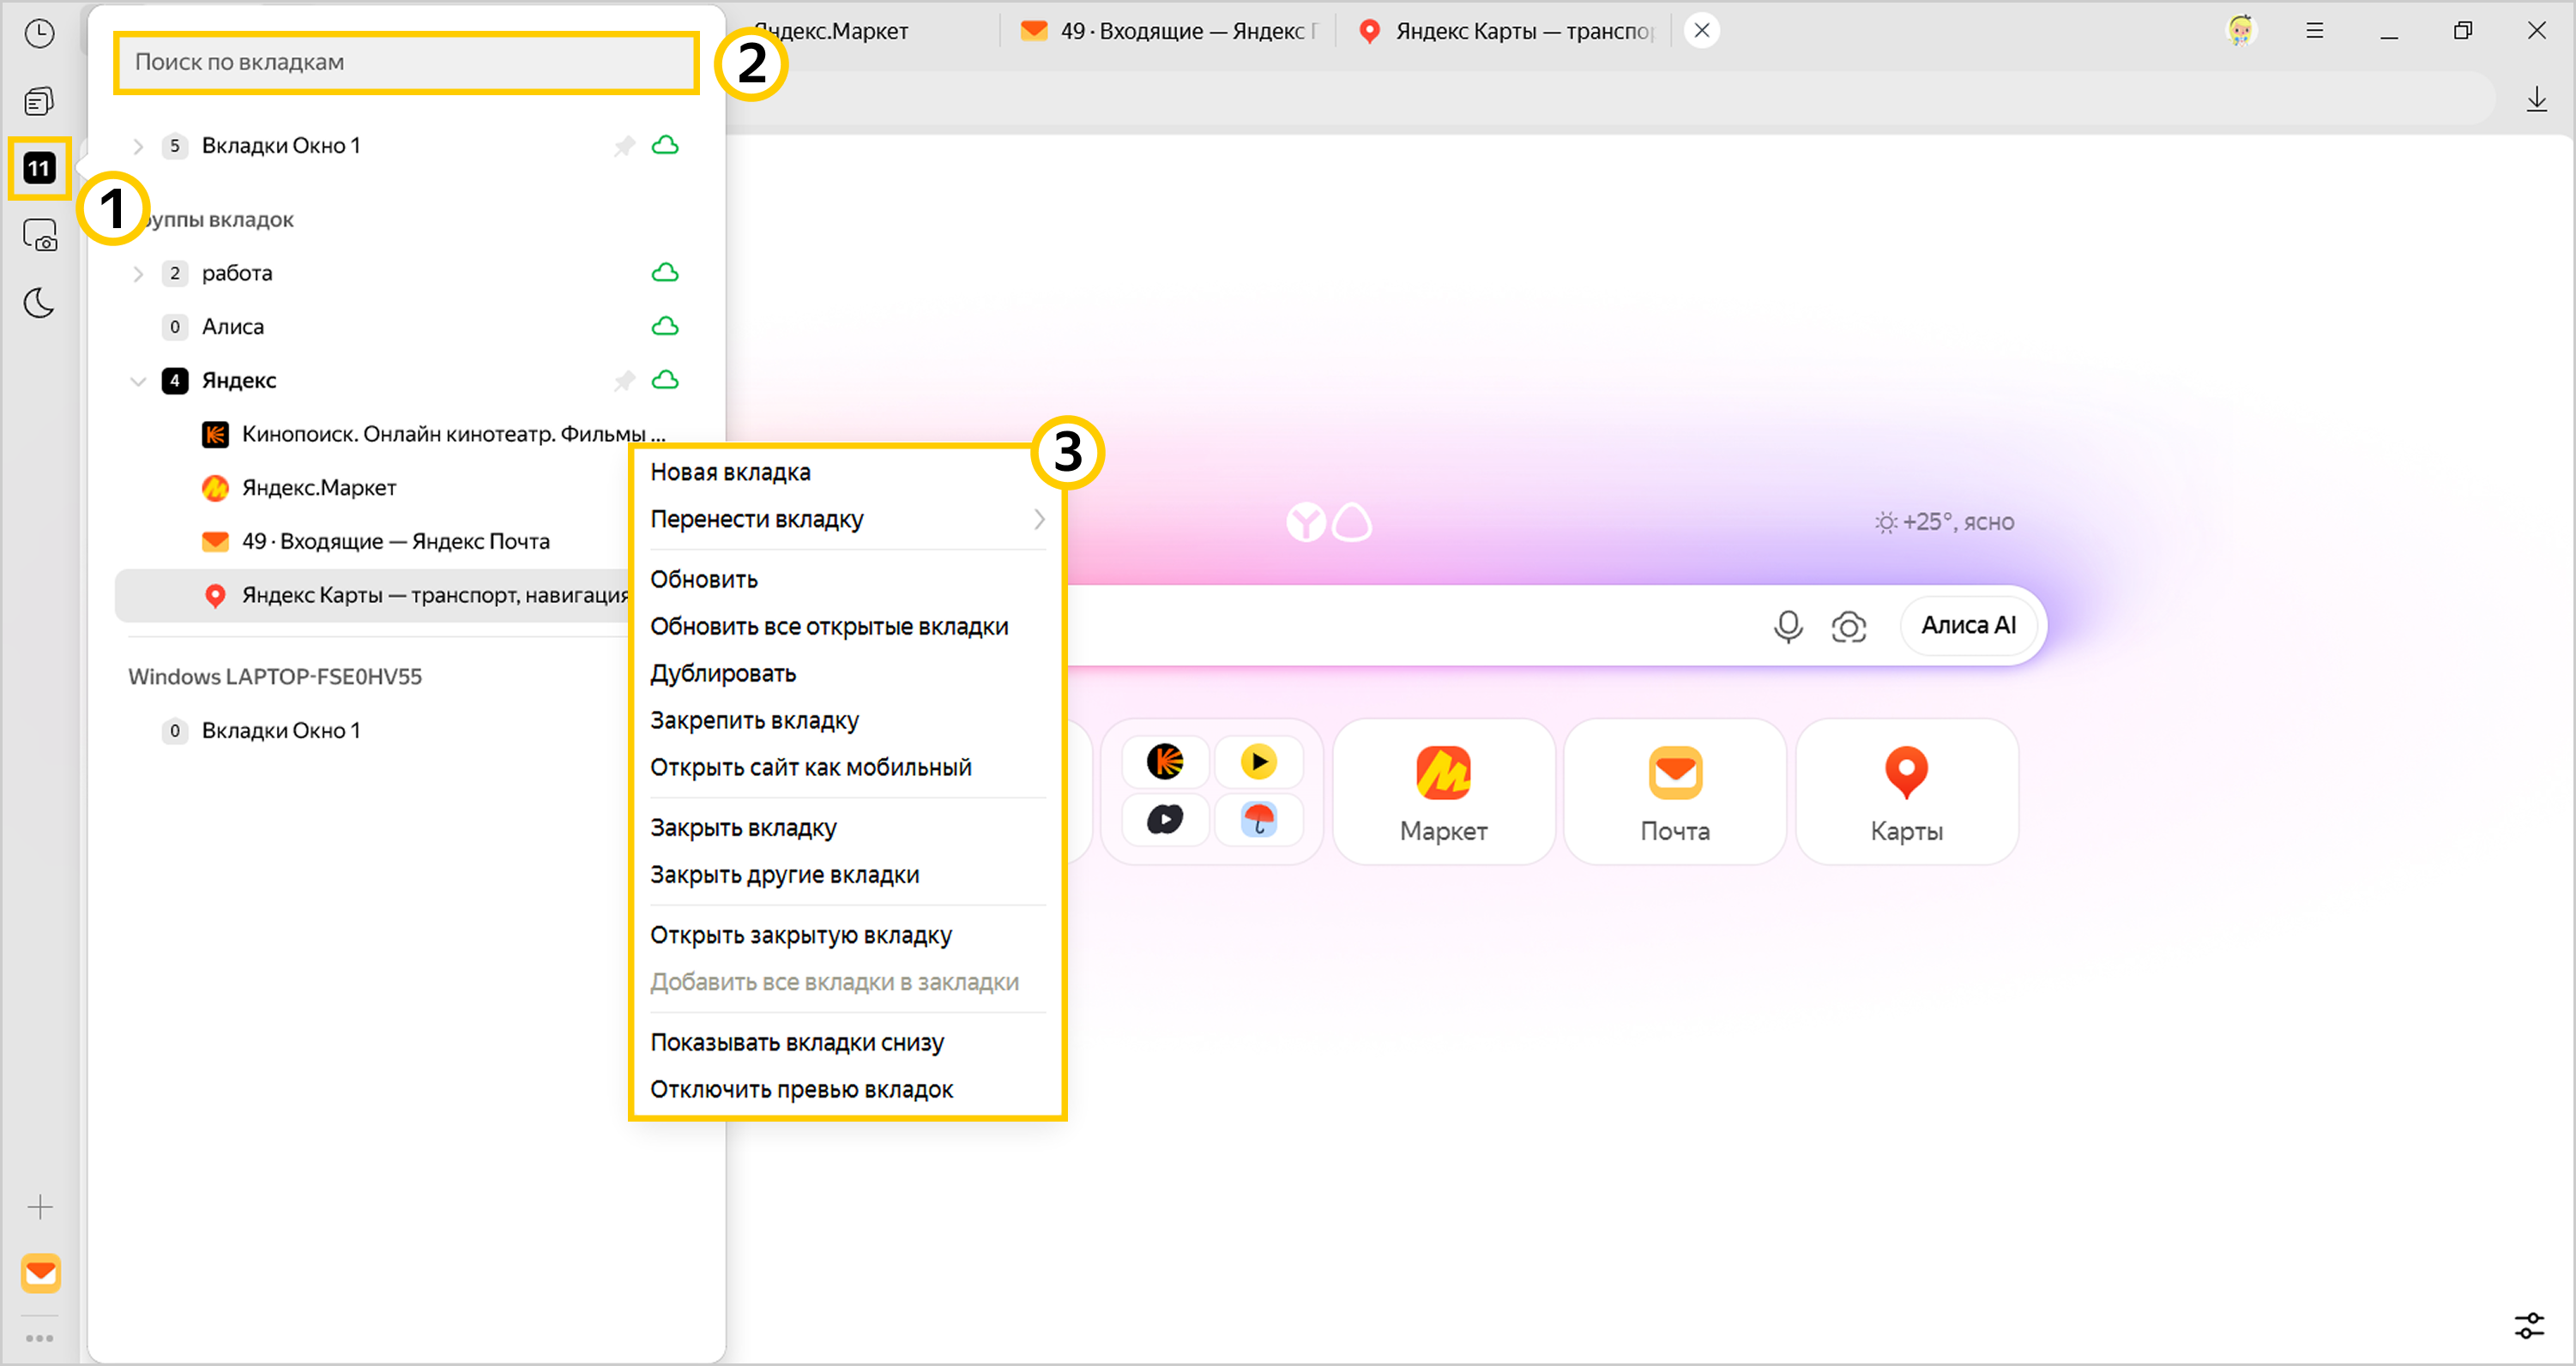
Task: Expand the Вкладки Окно 1 group with 5 tabs
Action: [138, 146]
